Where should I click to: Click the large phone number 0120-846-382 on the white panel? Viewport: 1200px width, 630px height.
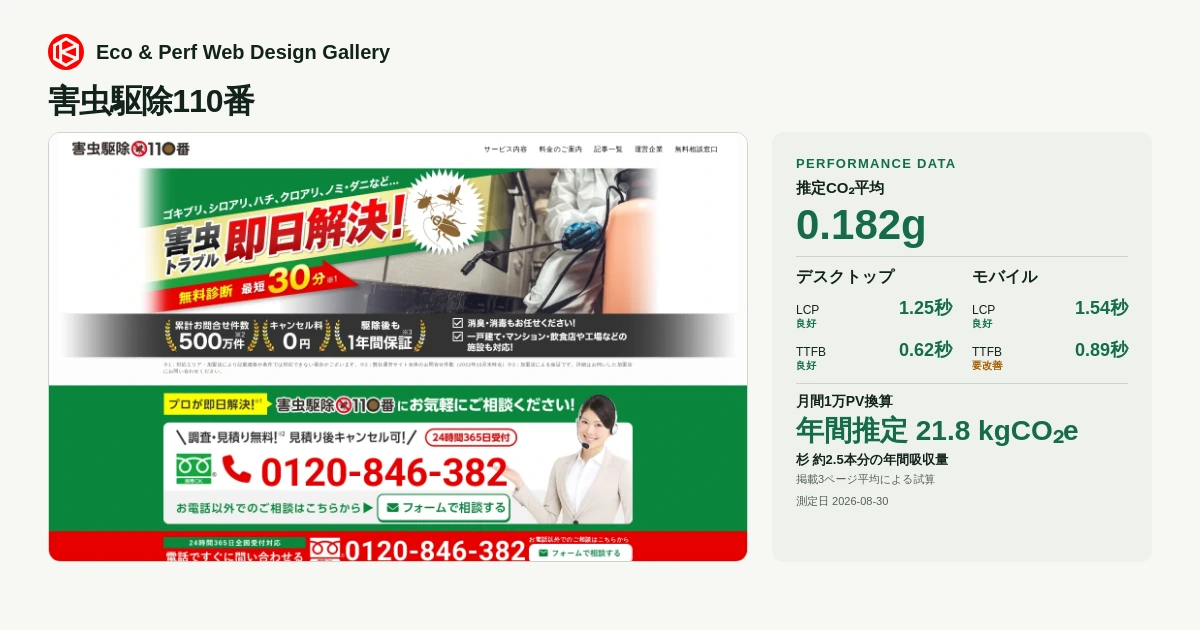384,472
